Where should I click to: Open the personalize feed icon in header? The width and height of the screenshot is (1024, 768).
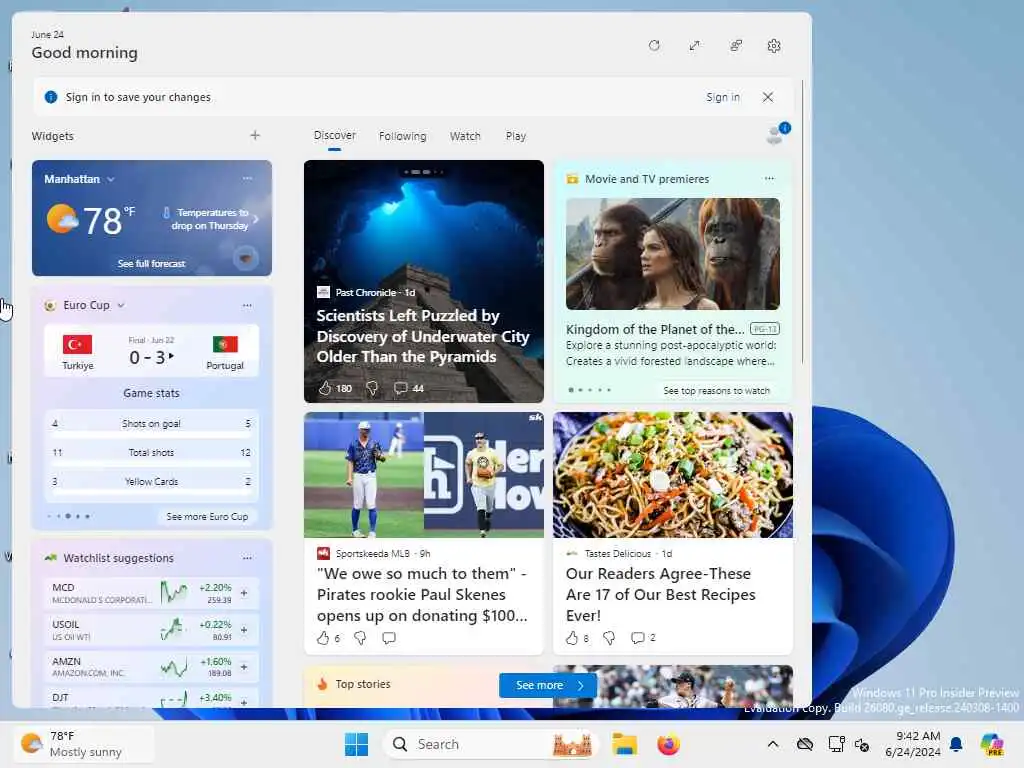[x=735, y=46]
